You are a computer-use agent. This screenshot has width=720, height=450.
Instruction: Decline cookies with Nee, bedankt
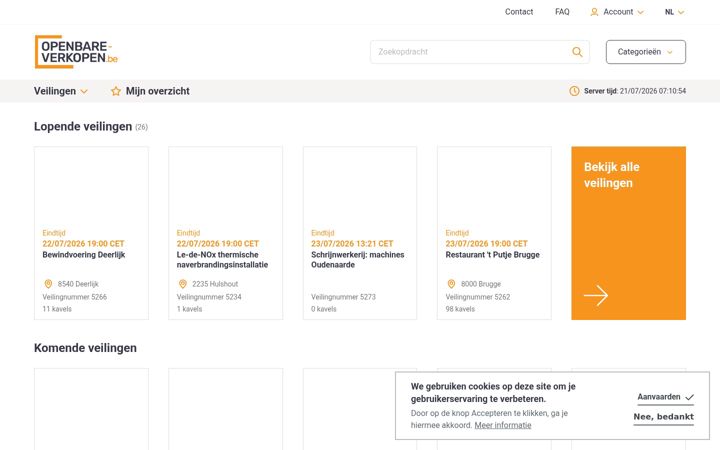click(664, 417)
